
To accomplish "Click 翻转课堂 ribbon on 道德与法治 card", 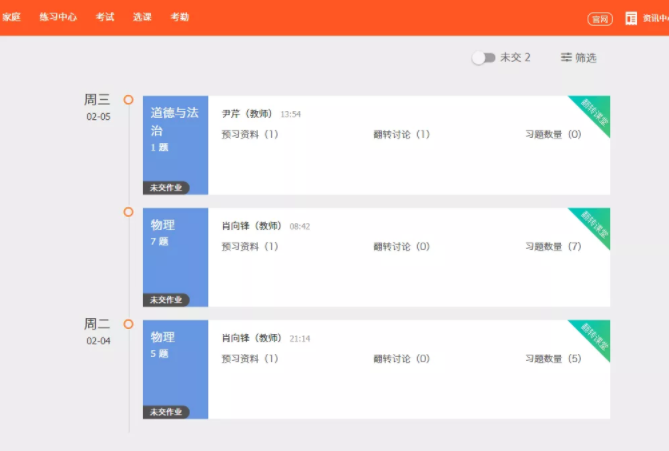I will [x=593, y=114].
